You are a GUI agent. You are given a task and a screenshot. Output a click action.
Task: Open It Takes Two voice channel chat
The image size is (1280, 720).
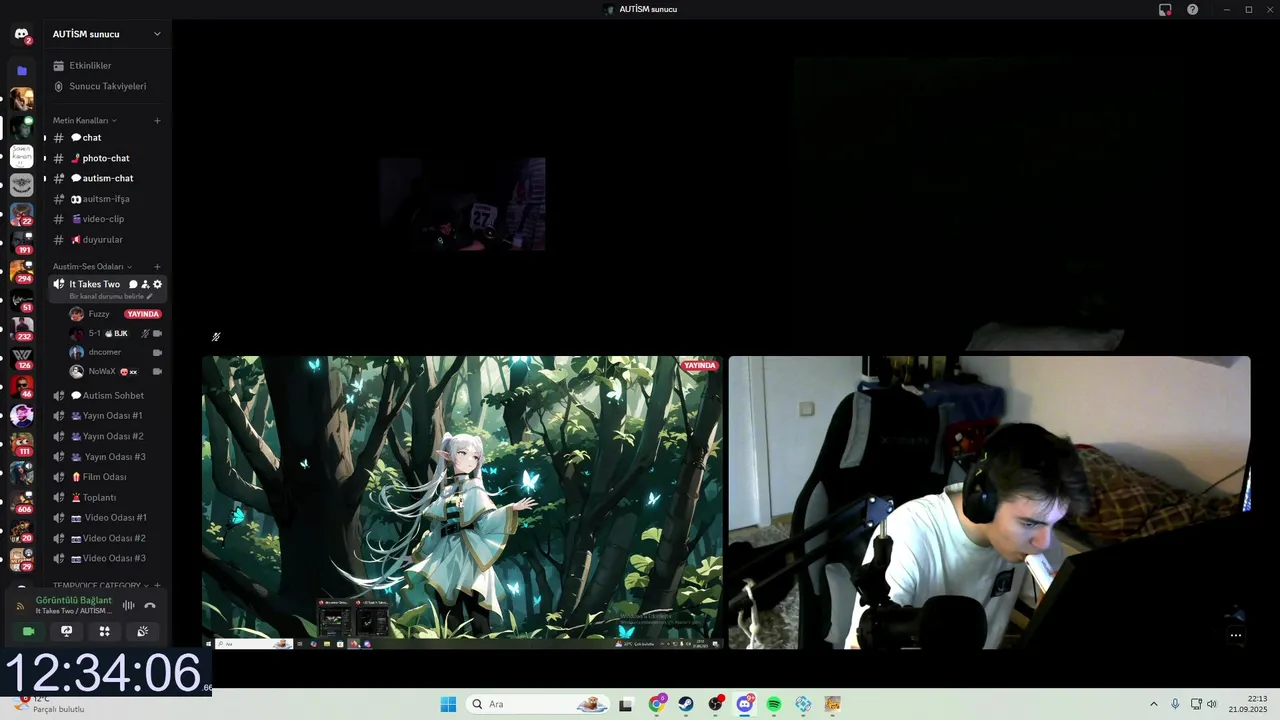pos(133,284)
